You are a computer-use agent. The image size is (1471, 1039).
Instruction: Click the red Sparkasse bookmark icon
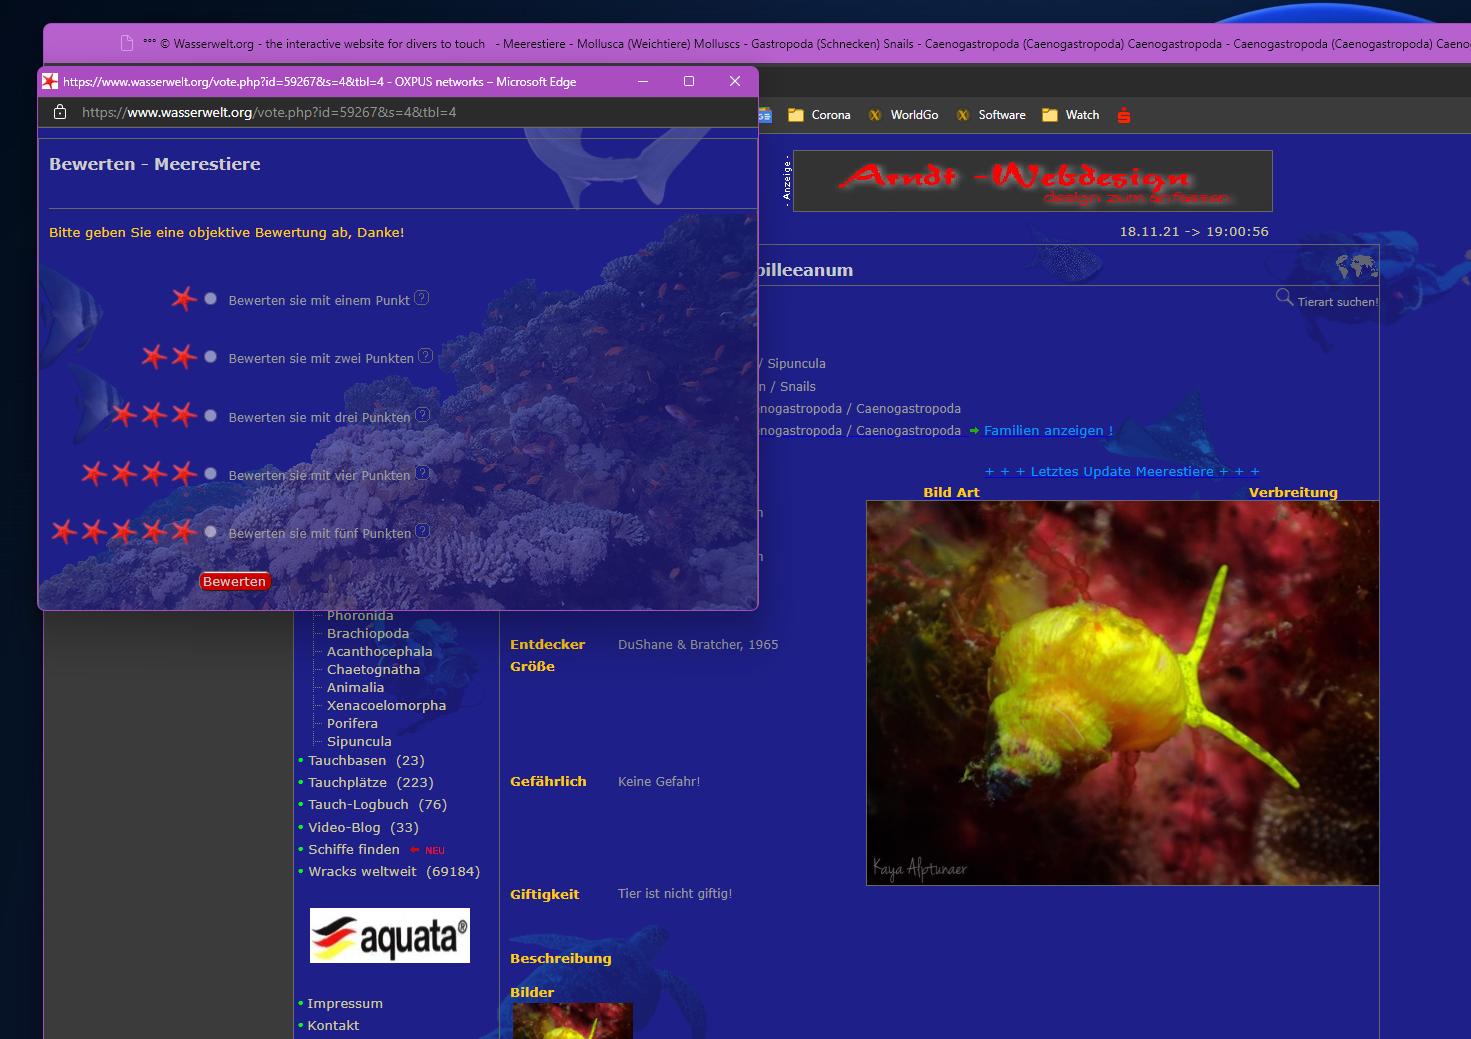pos(1124,115)
